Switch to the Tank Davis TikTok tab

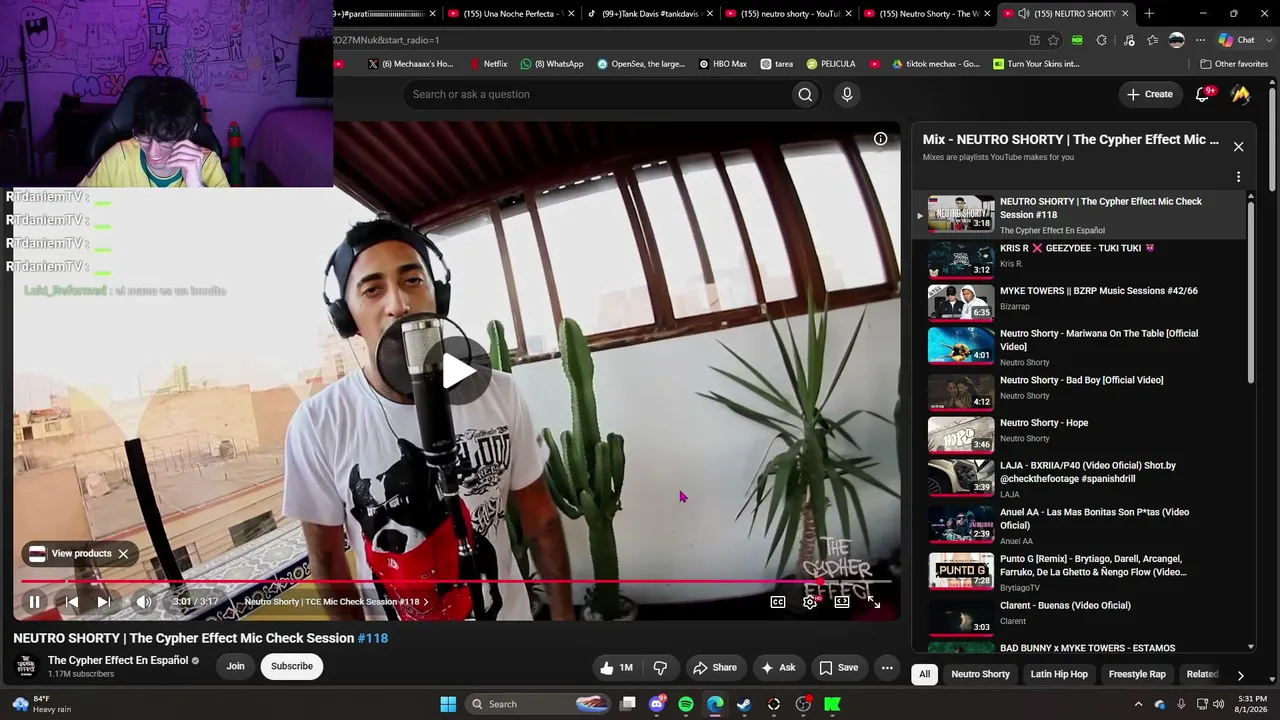[650, 14]
